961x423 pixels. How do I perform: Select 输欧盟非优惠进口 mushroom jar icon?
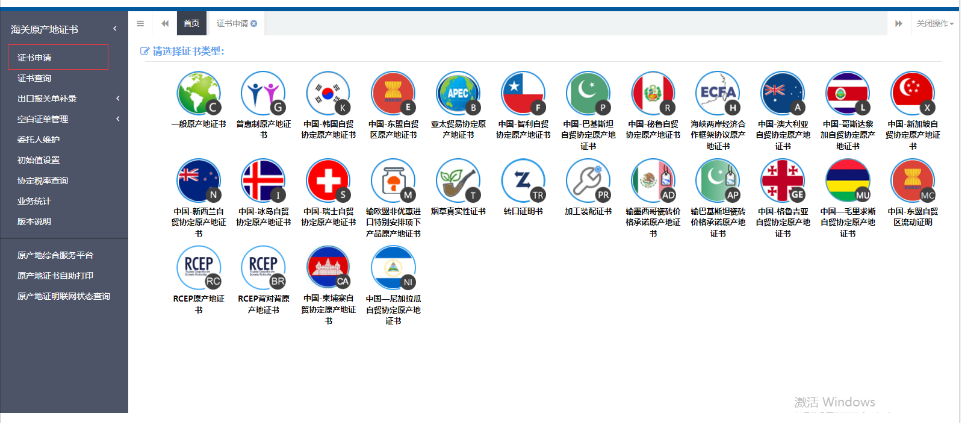(x=393, y=180)
